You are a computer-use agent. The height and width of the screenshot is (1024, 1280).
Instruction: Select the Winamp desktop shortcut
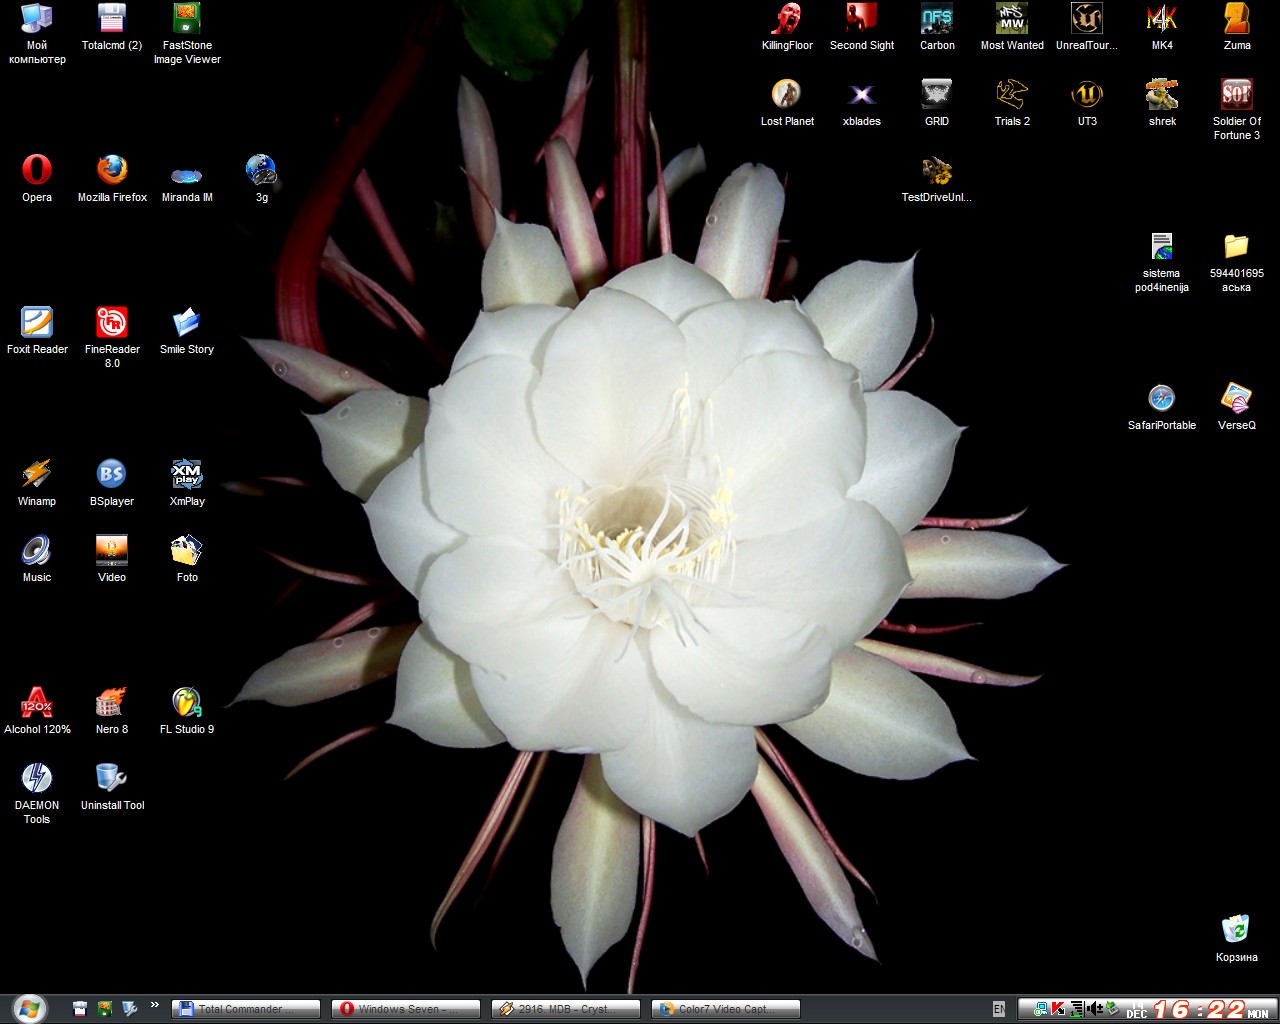37,475
